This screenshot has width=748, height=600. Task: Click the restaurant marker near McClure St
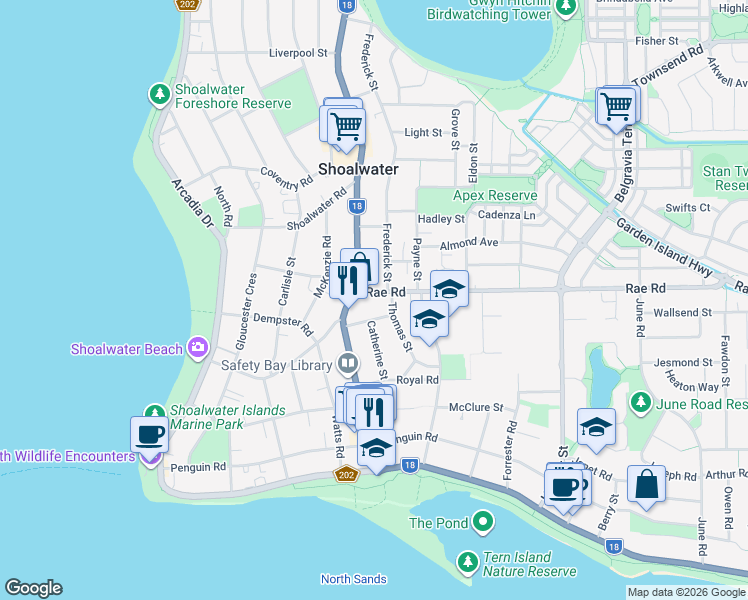tap(374, 414)
